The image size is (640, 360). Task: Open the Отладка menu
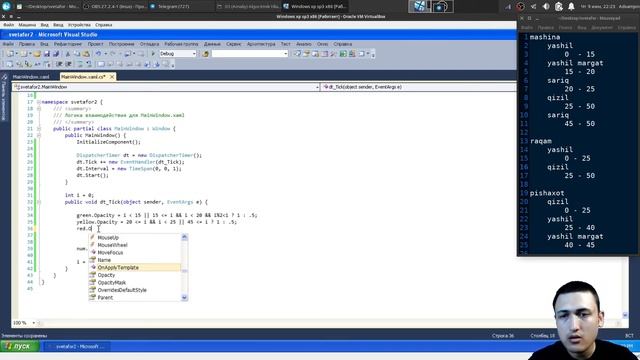click(149, 44)
